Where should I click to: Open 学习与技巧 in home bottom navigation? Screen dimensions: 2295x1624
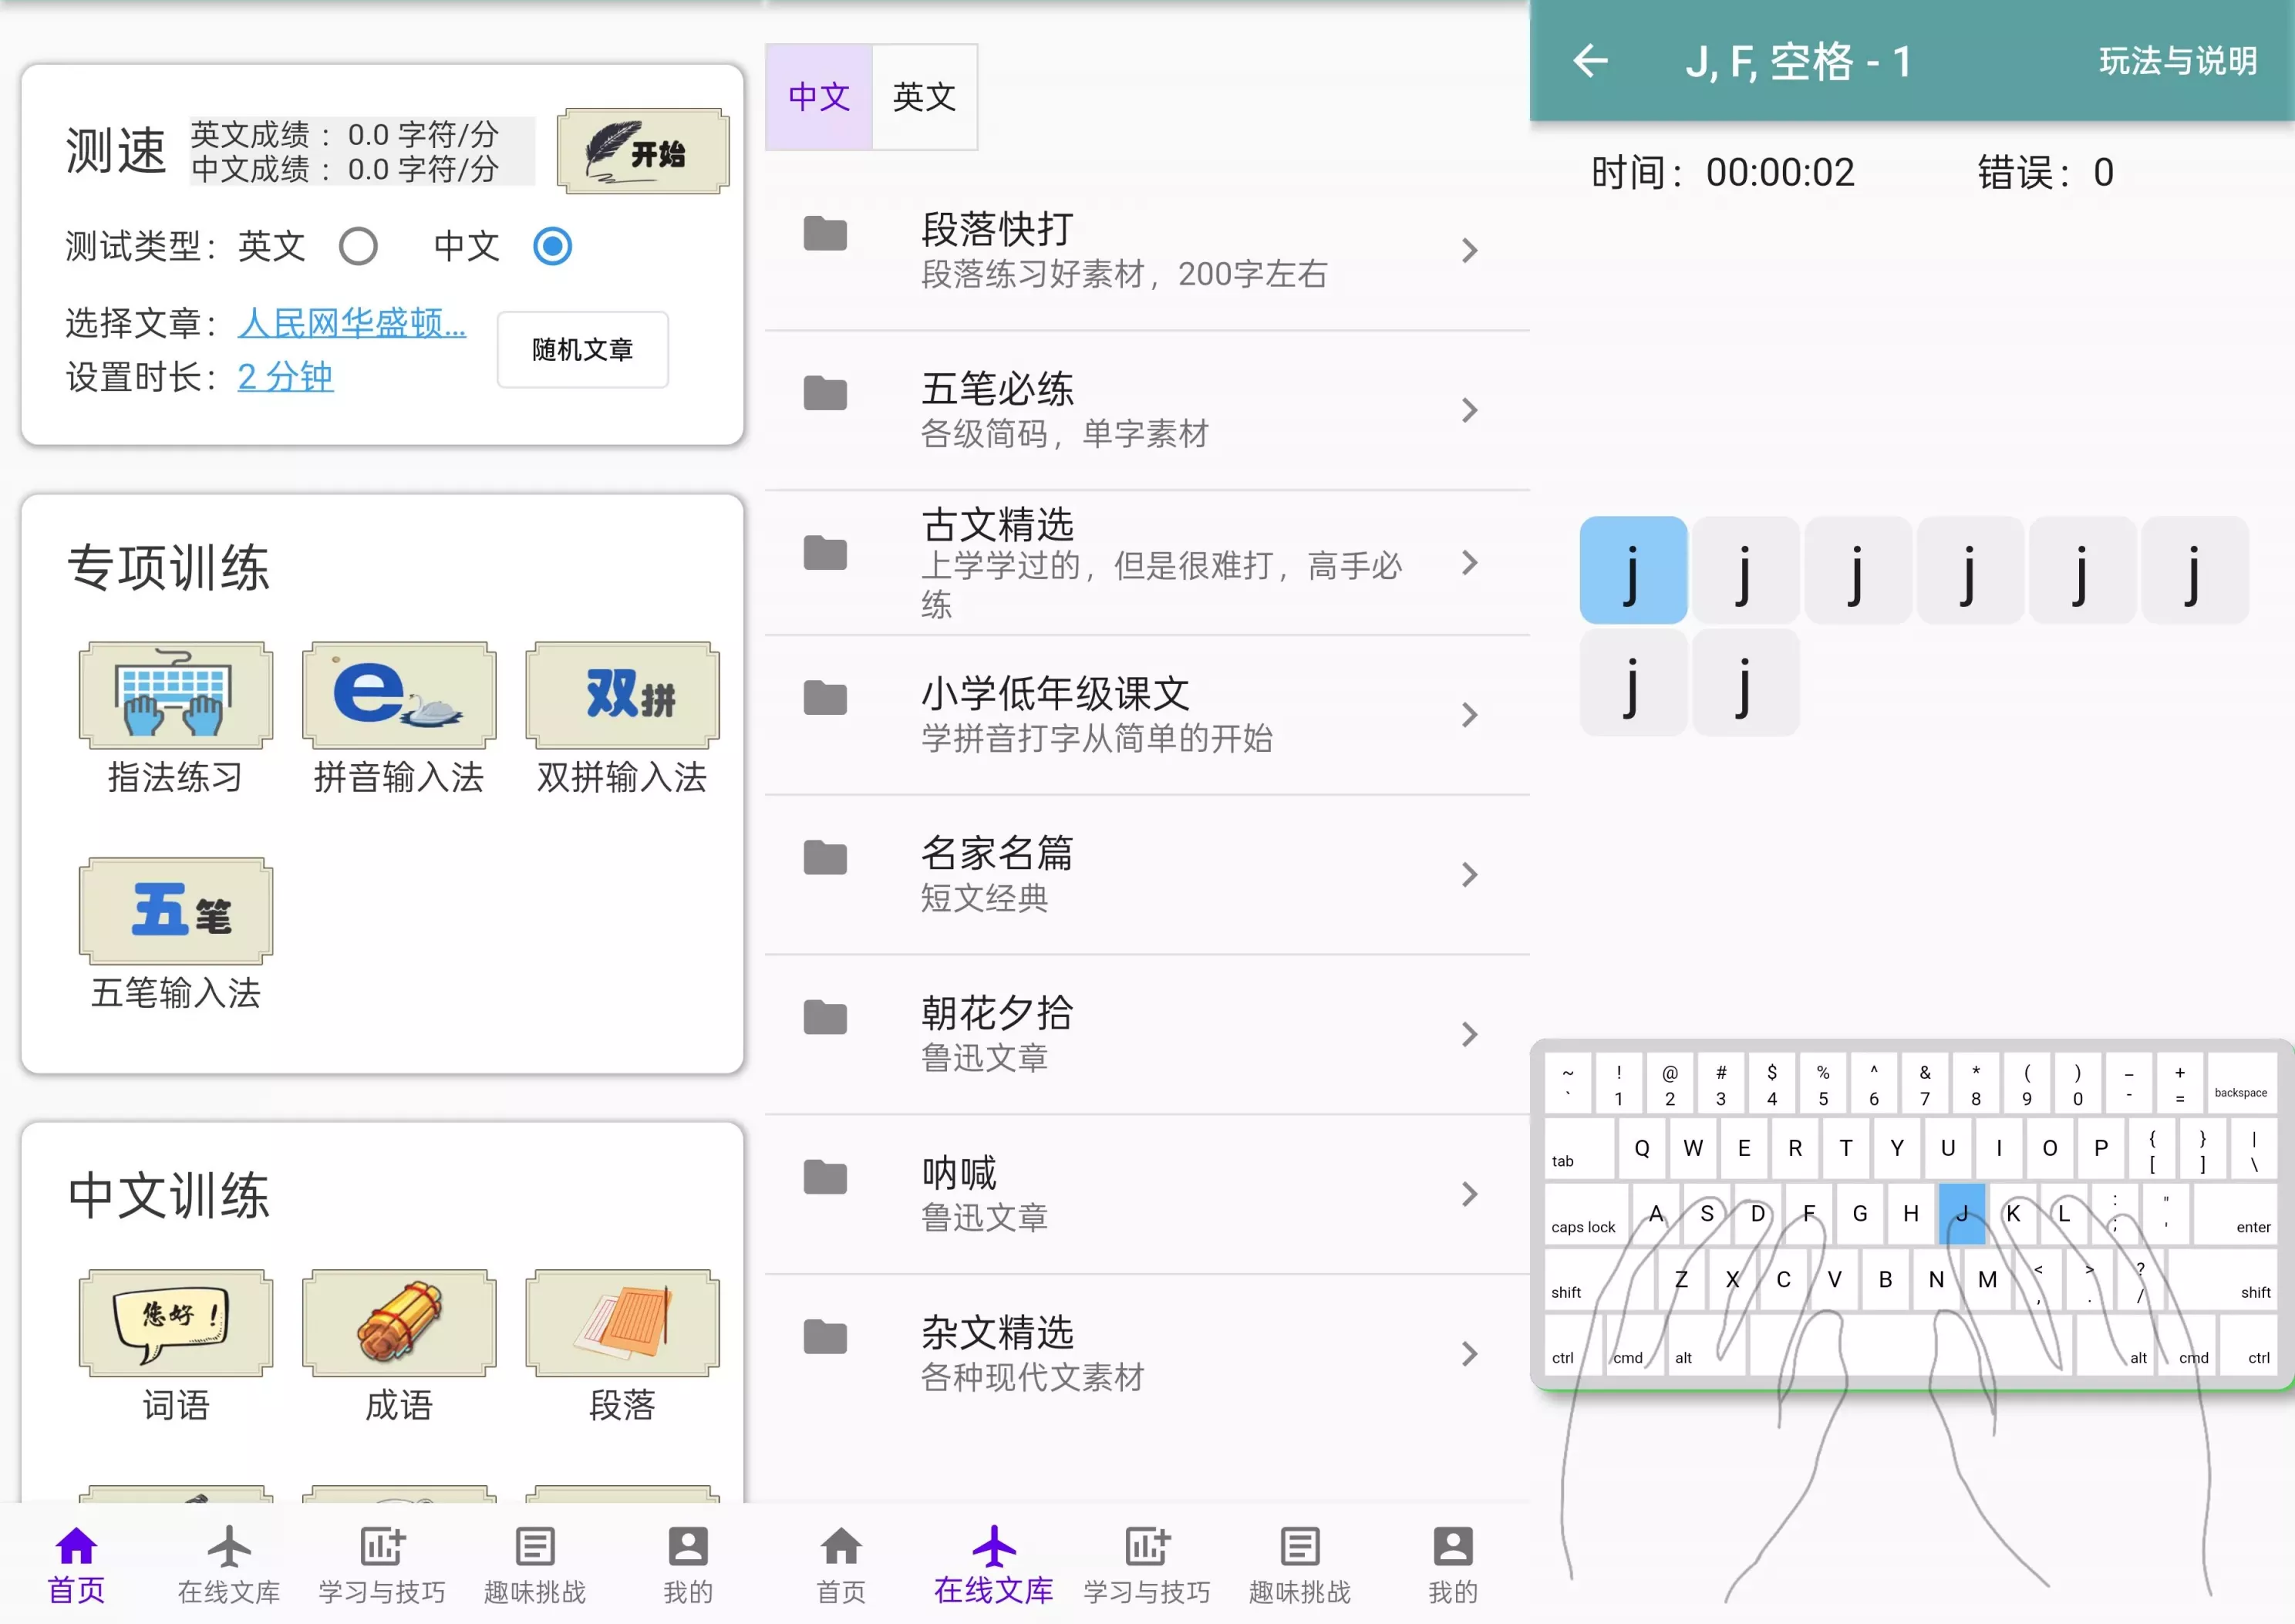pos(381,1564)
